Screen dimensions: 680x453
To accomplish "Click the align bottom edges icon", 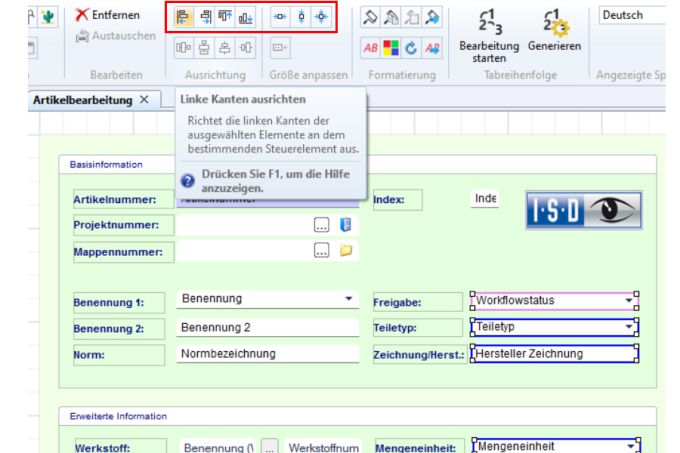I will (246, 17).
